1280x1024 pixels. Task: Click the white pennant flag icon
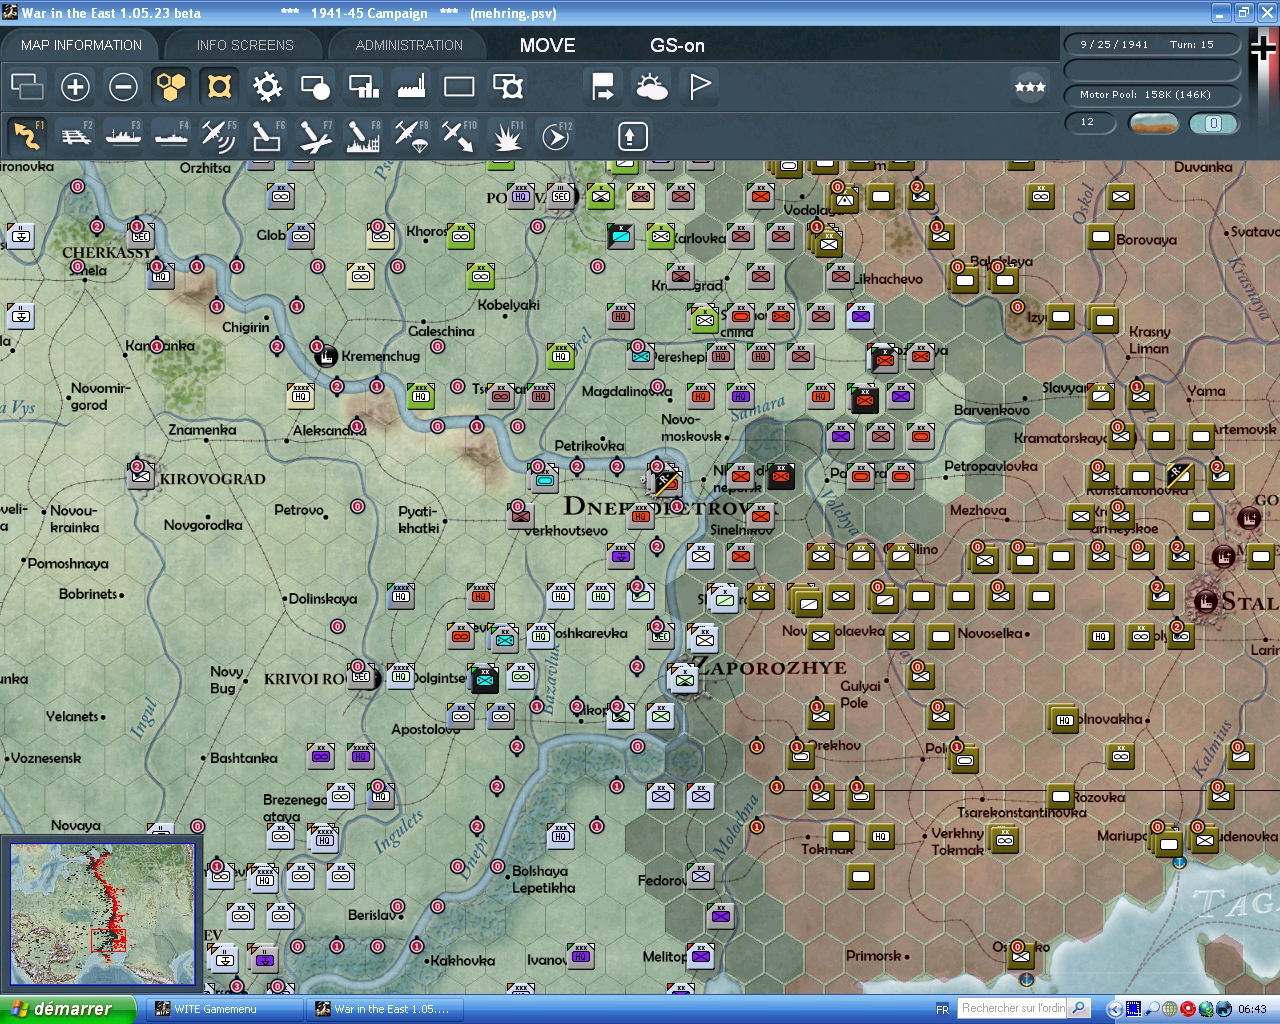point(700,87)
